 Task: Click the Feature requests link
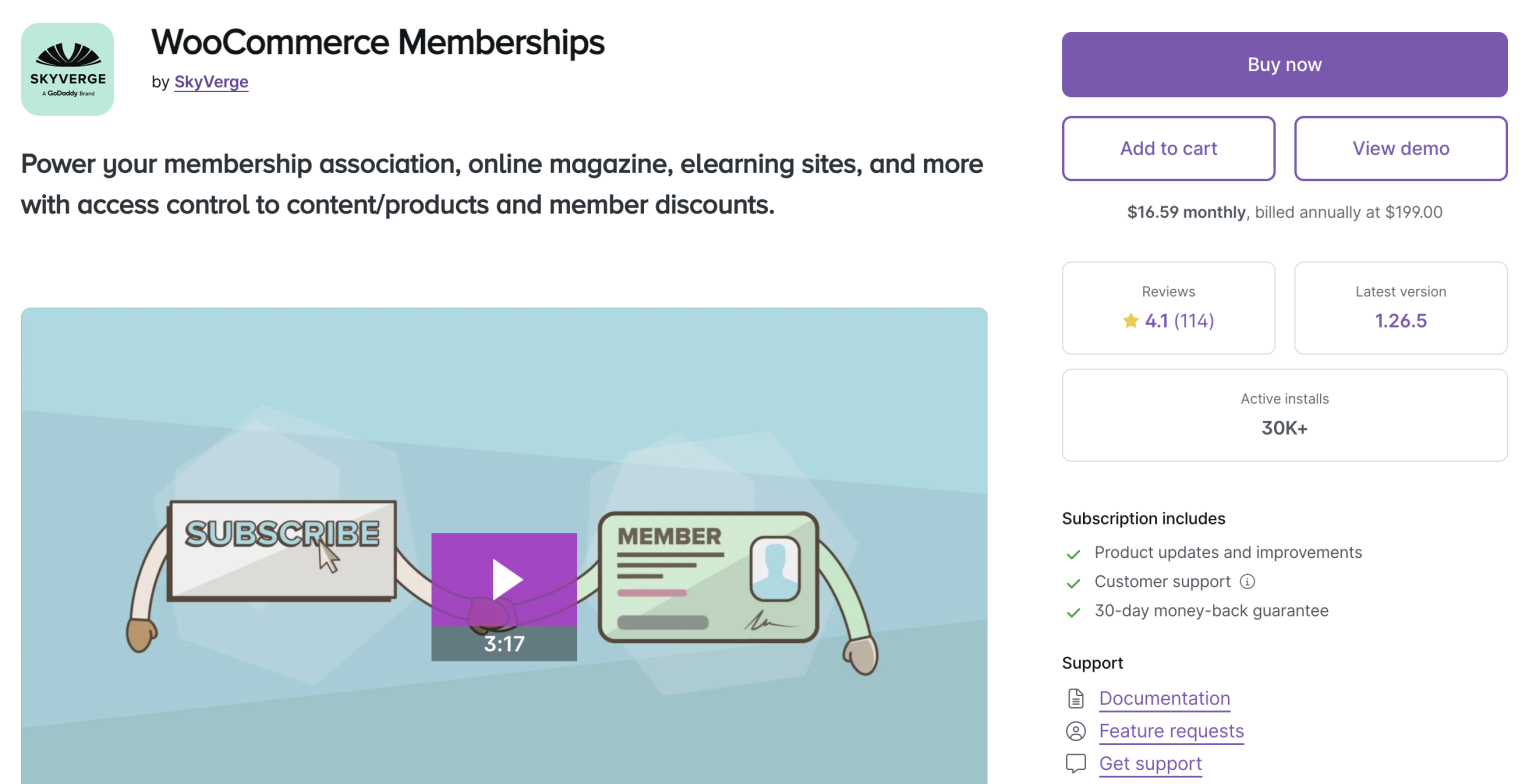[x=1171, y=731]
